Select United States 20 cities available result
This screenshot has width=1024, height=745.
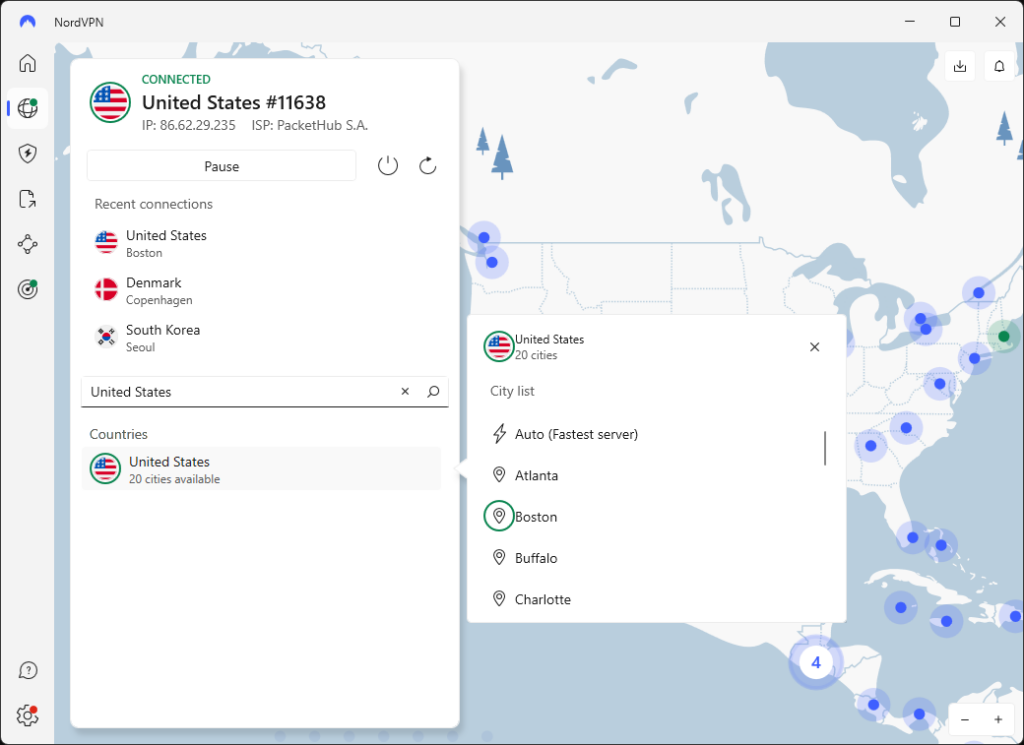[x=261, y=469]
